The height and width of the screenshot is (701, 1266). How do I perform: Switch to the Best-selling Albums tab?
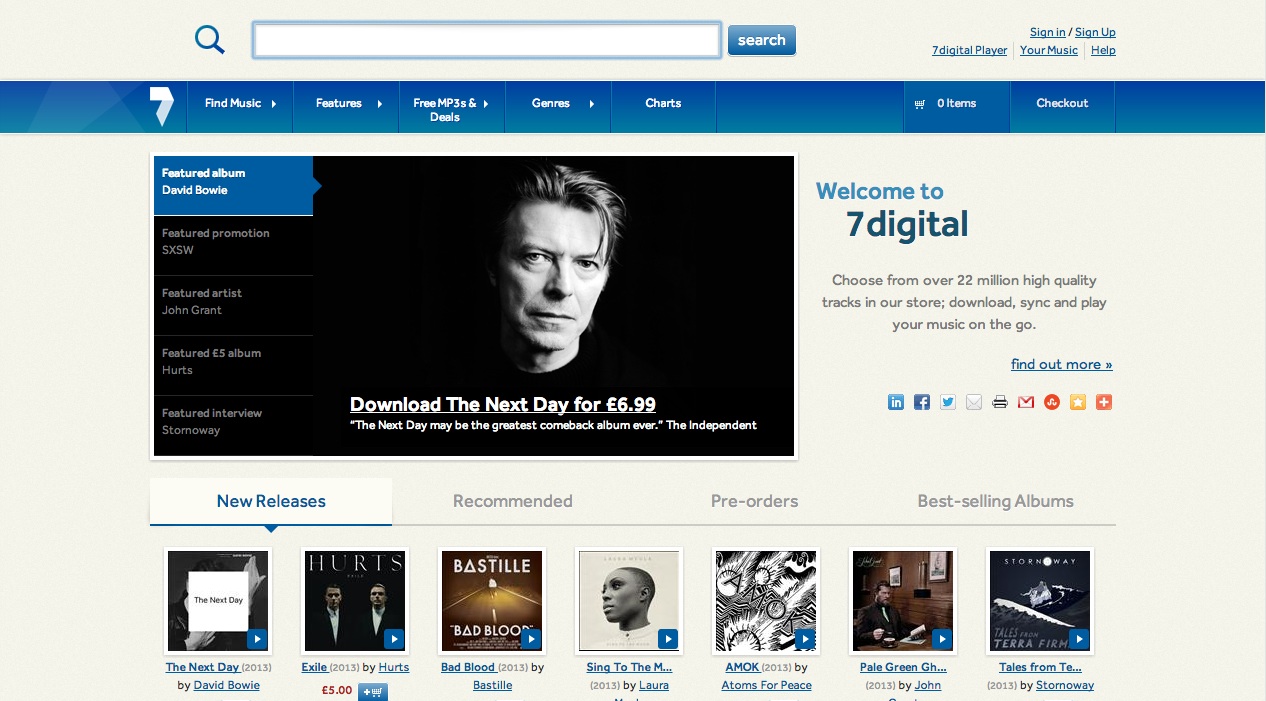click(x=995, y=500)
